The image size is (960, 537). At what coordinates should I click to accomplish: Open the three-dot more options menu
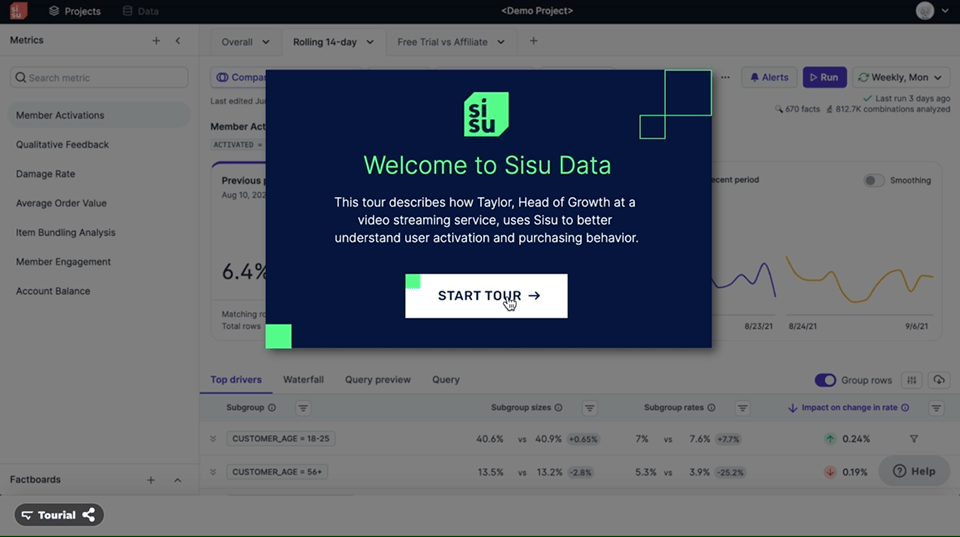click(726, 77)
